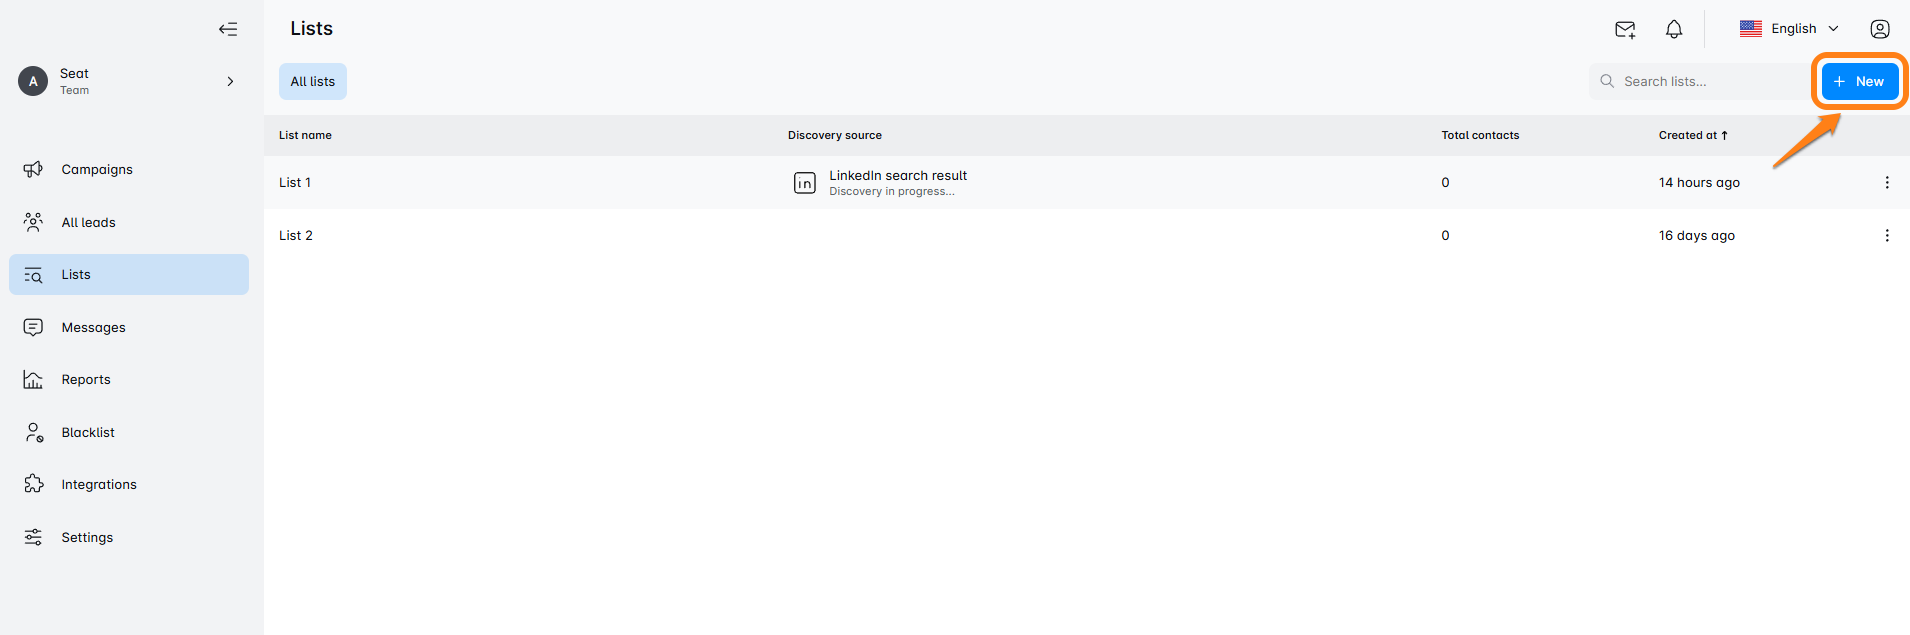Image resolution: width=1910 pixels, height=635 pixels.
Task: Open the three-dot menu for List 1
Action: 1887,183
